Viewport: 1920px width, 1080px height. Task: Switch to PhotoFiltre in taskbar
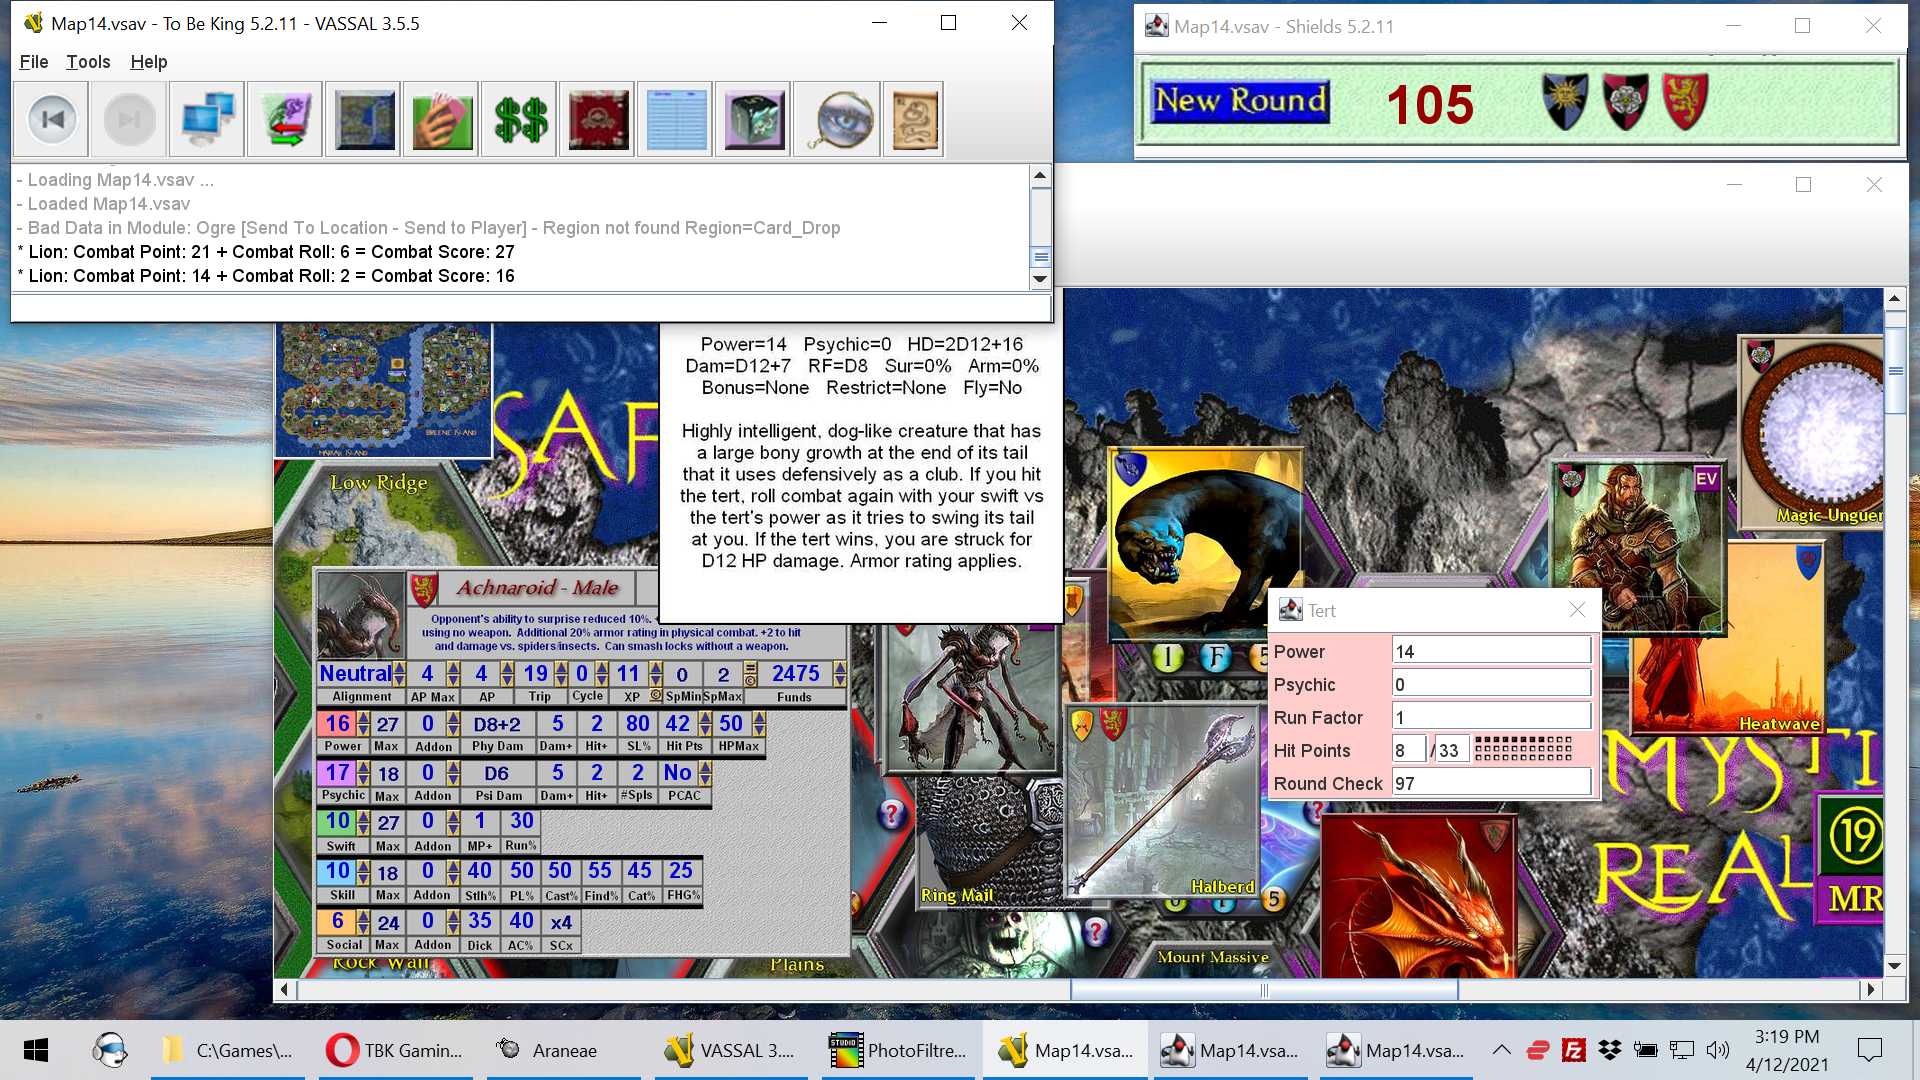tap(899, 1050)
